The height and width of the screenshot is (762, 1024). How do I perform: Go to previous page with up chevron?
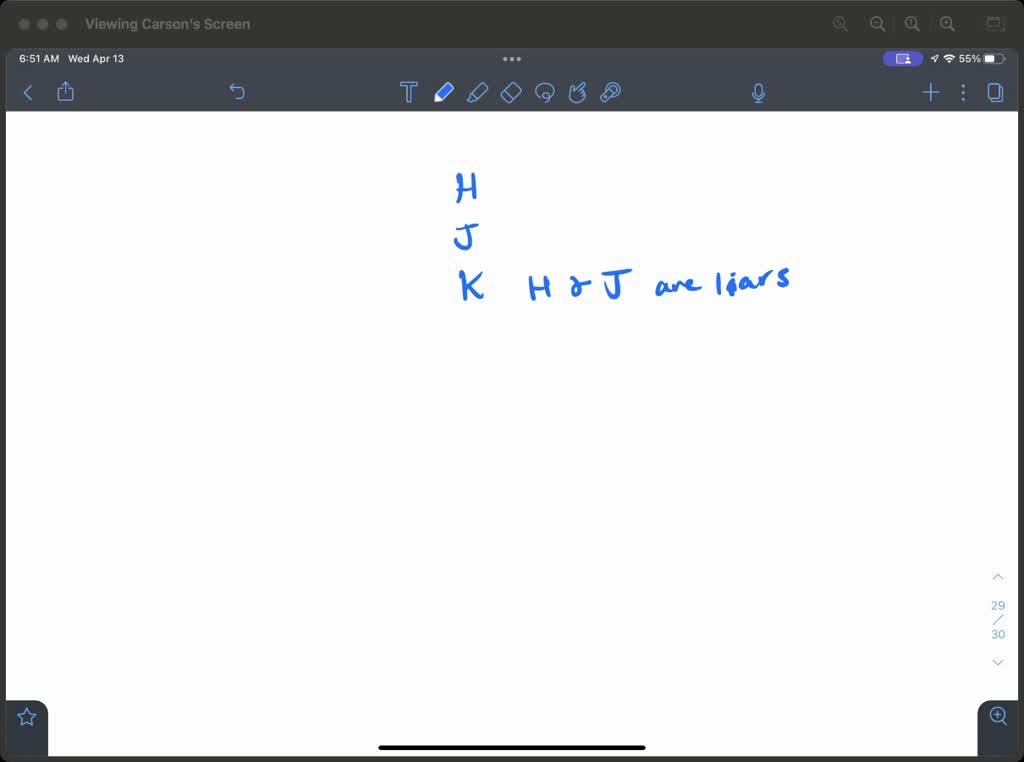[x=997, y=577]
